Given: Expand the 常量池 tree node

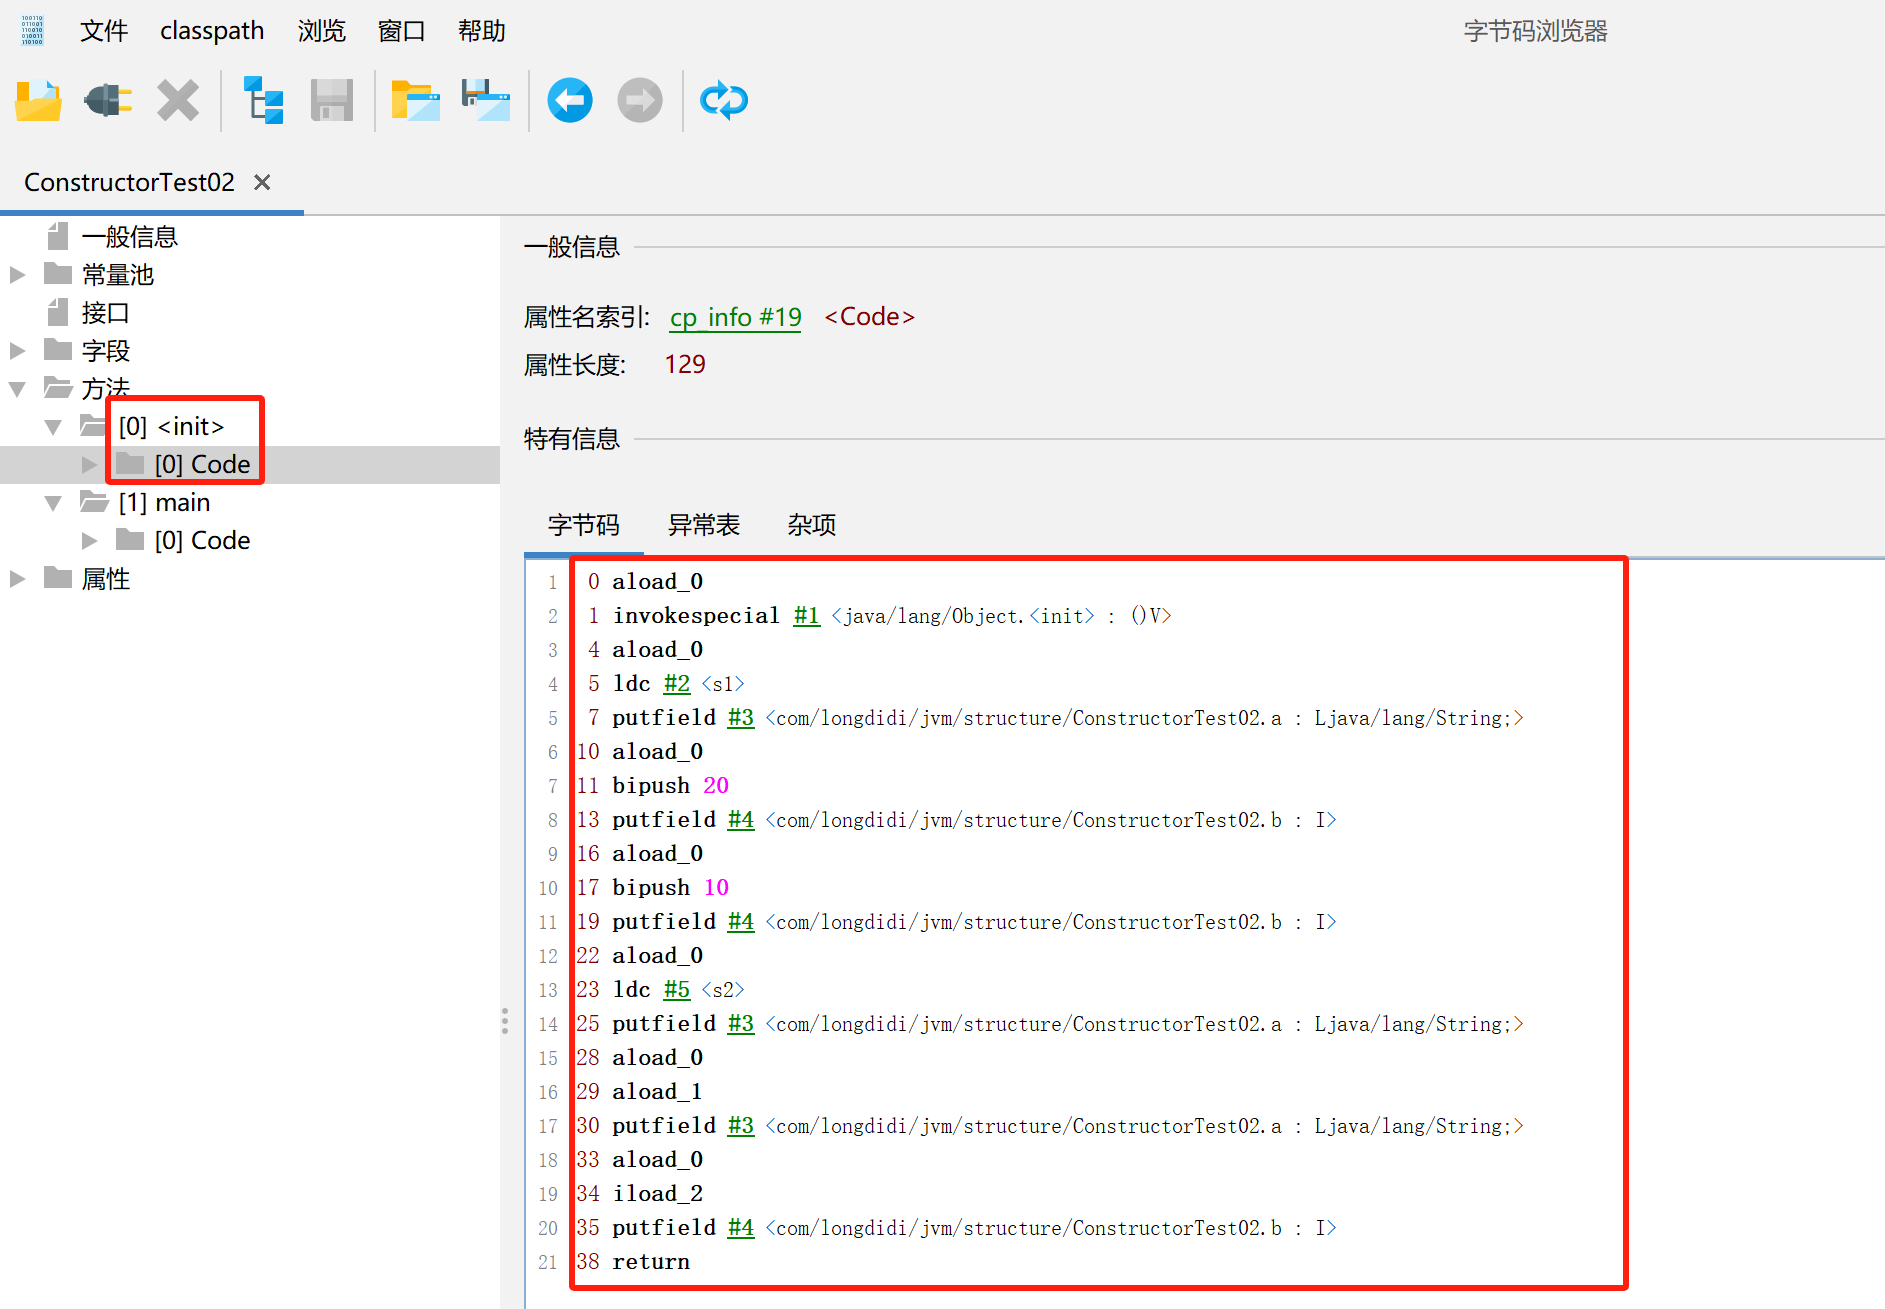Looking at the screenshot, I should (x=17, y=274).
